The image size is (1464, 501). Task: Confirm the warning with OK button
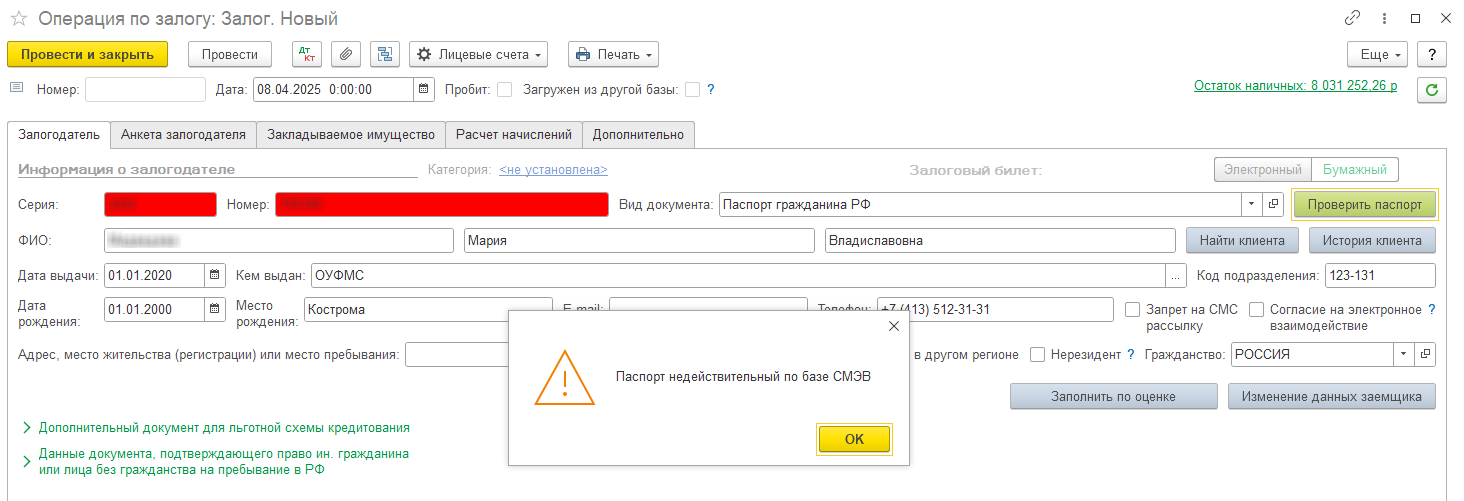click(854, 439)
